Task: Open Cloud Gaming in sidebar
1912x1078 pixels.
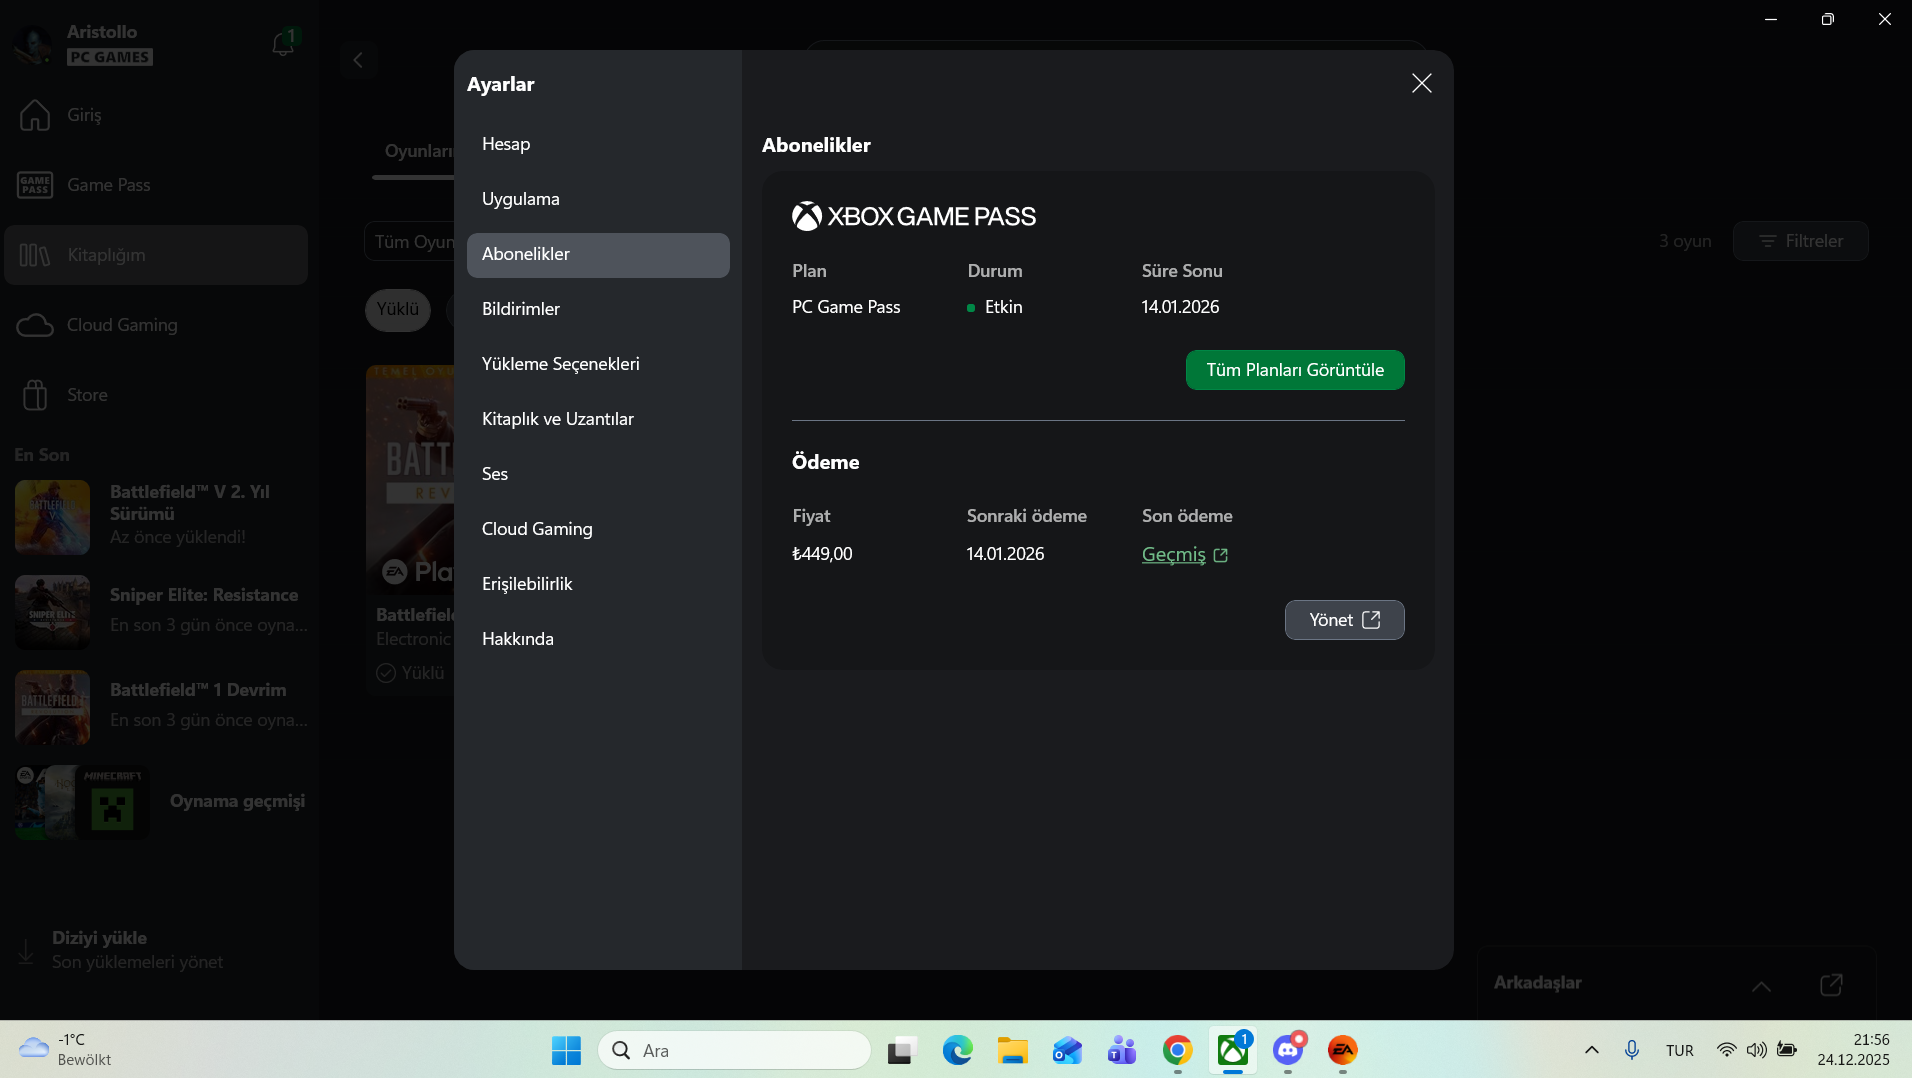Action: 155,325
